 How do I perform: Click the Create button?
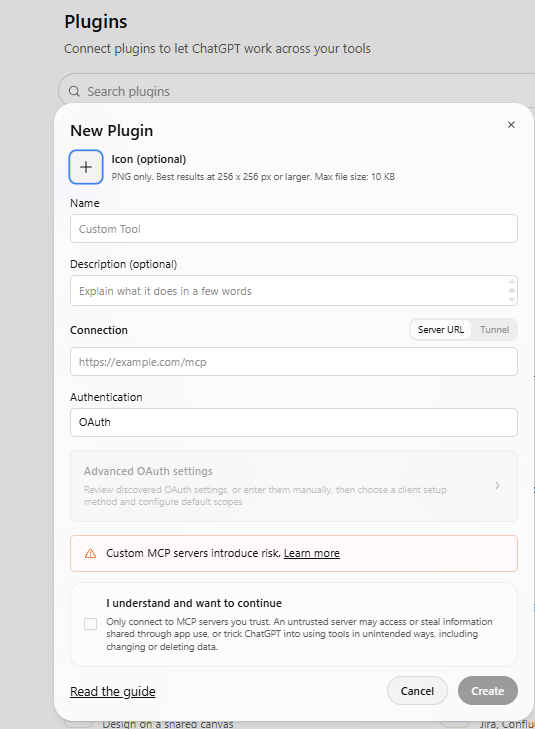coord(488,691)
